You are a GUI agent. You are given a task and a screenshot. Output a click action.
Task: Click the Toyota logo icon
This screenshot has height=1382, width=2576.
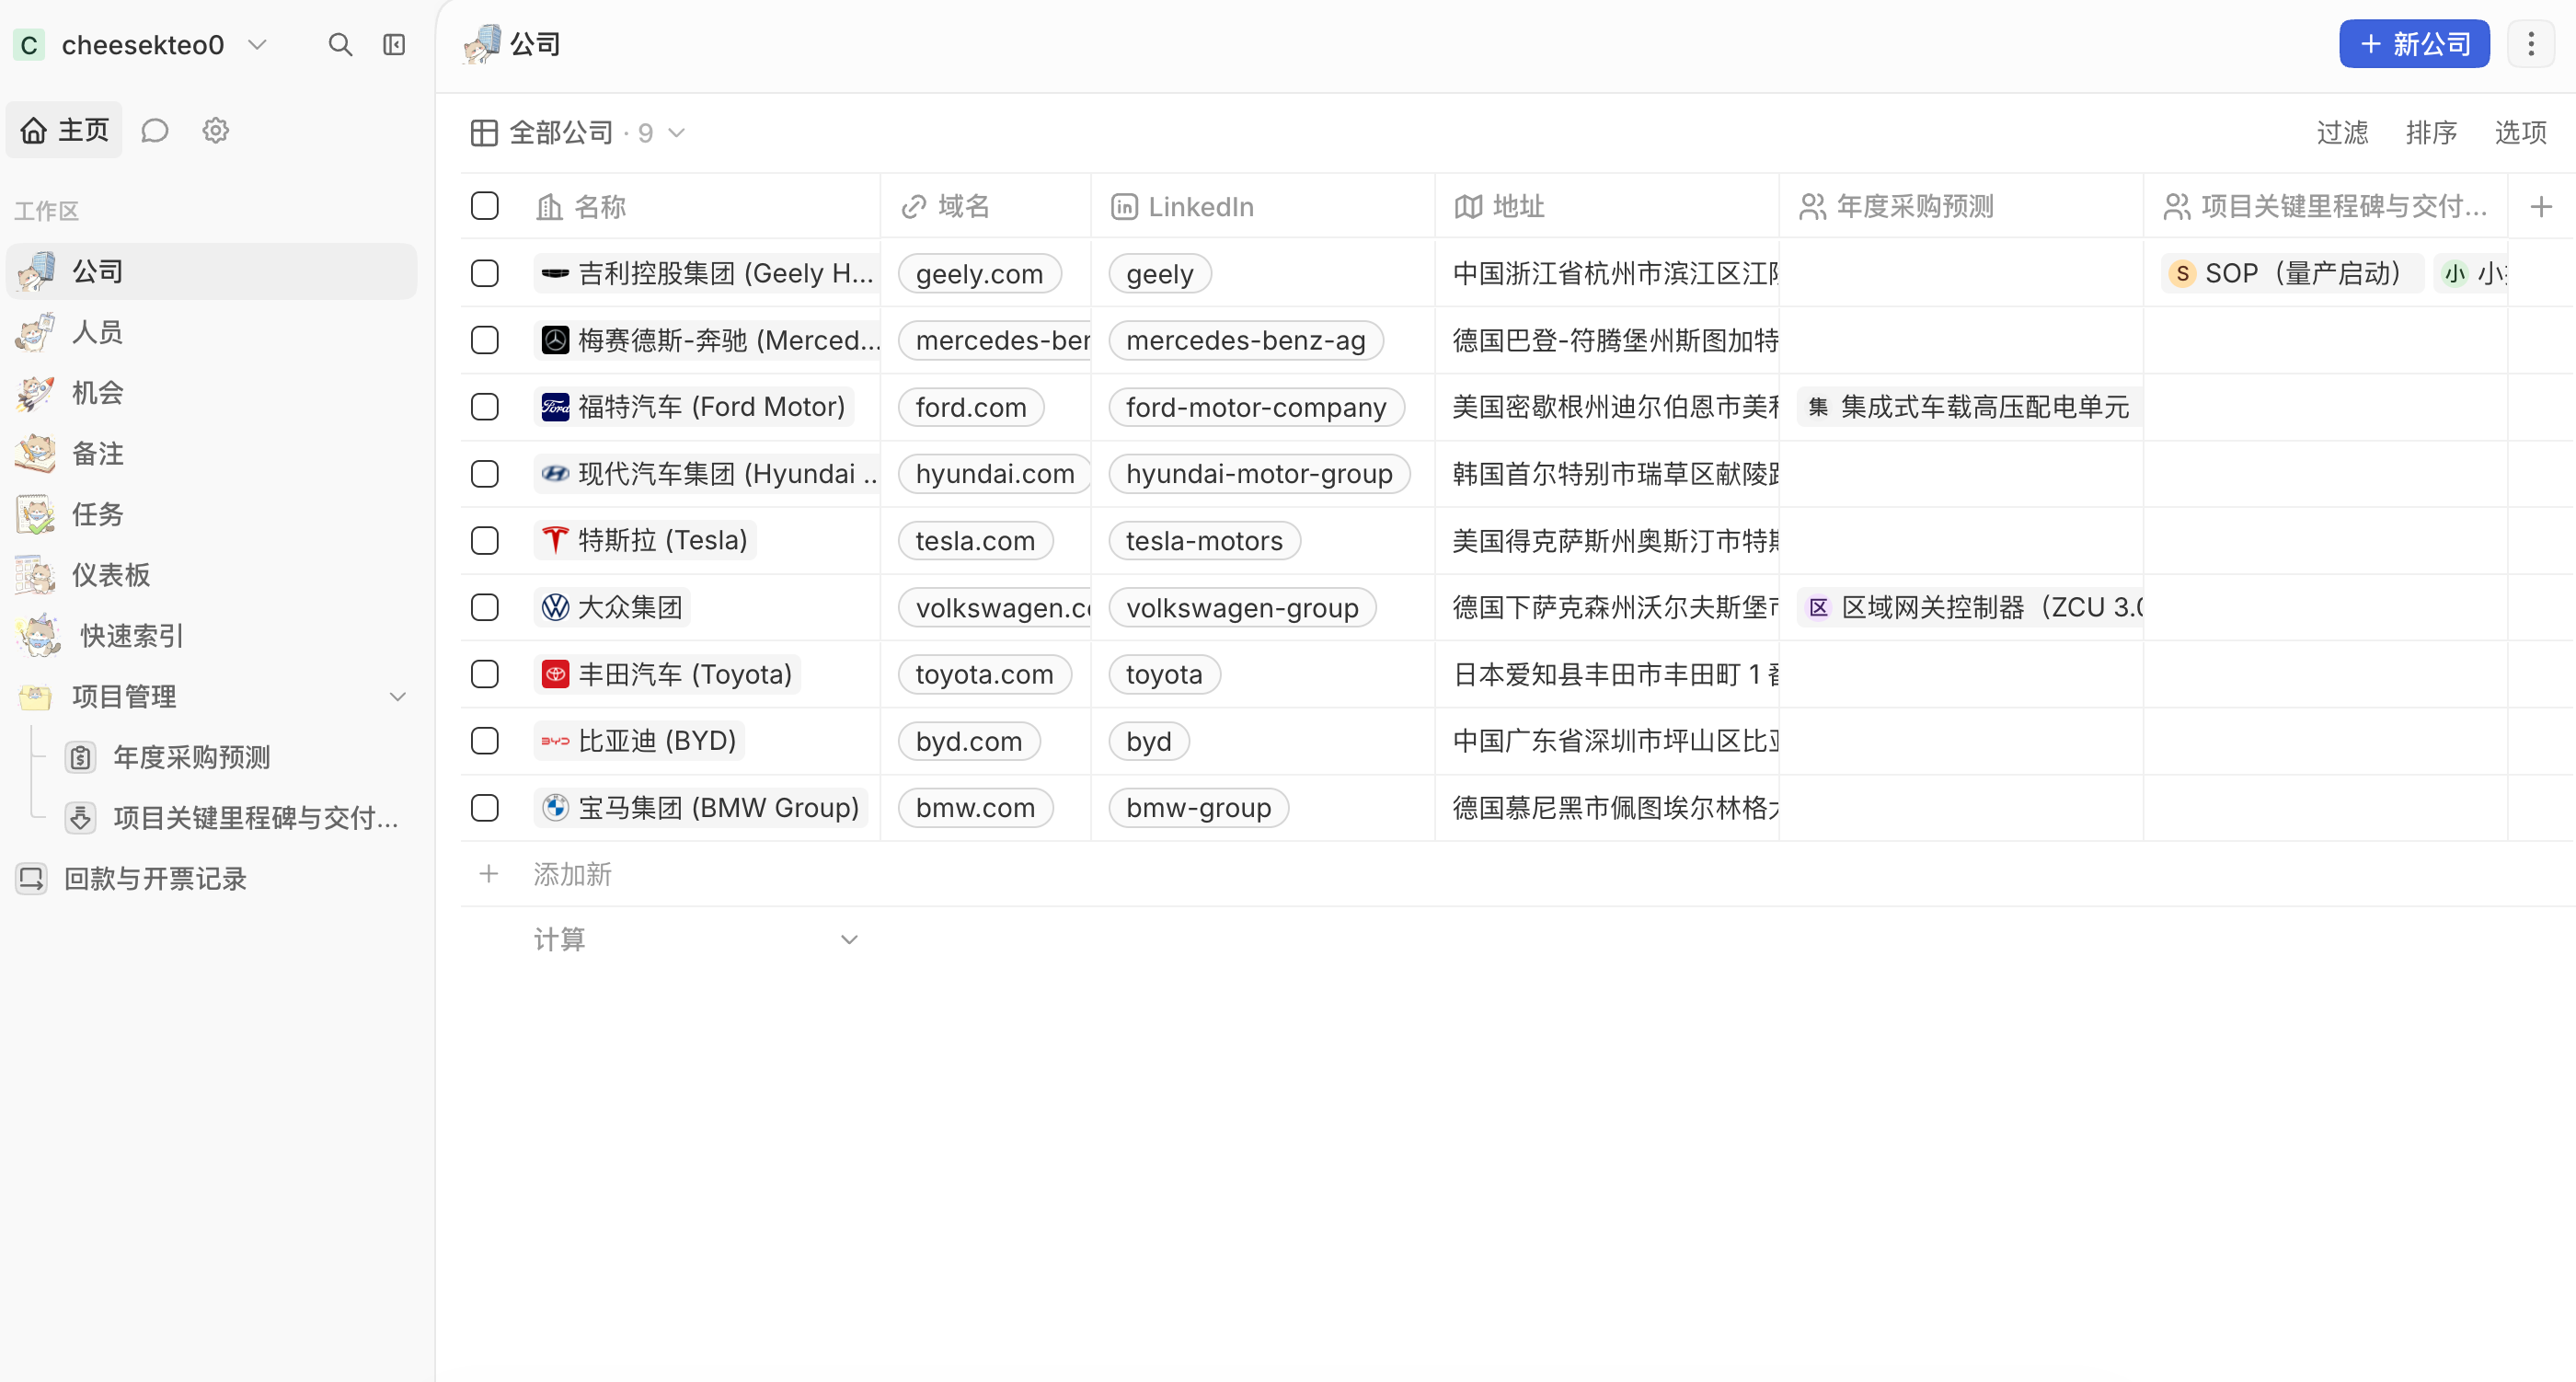(555, 674)
